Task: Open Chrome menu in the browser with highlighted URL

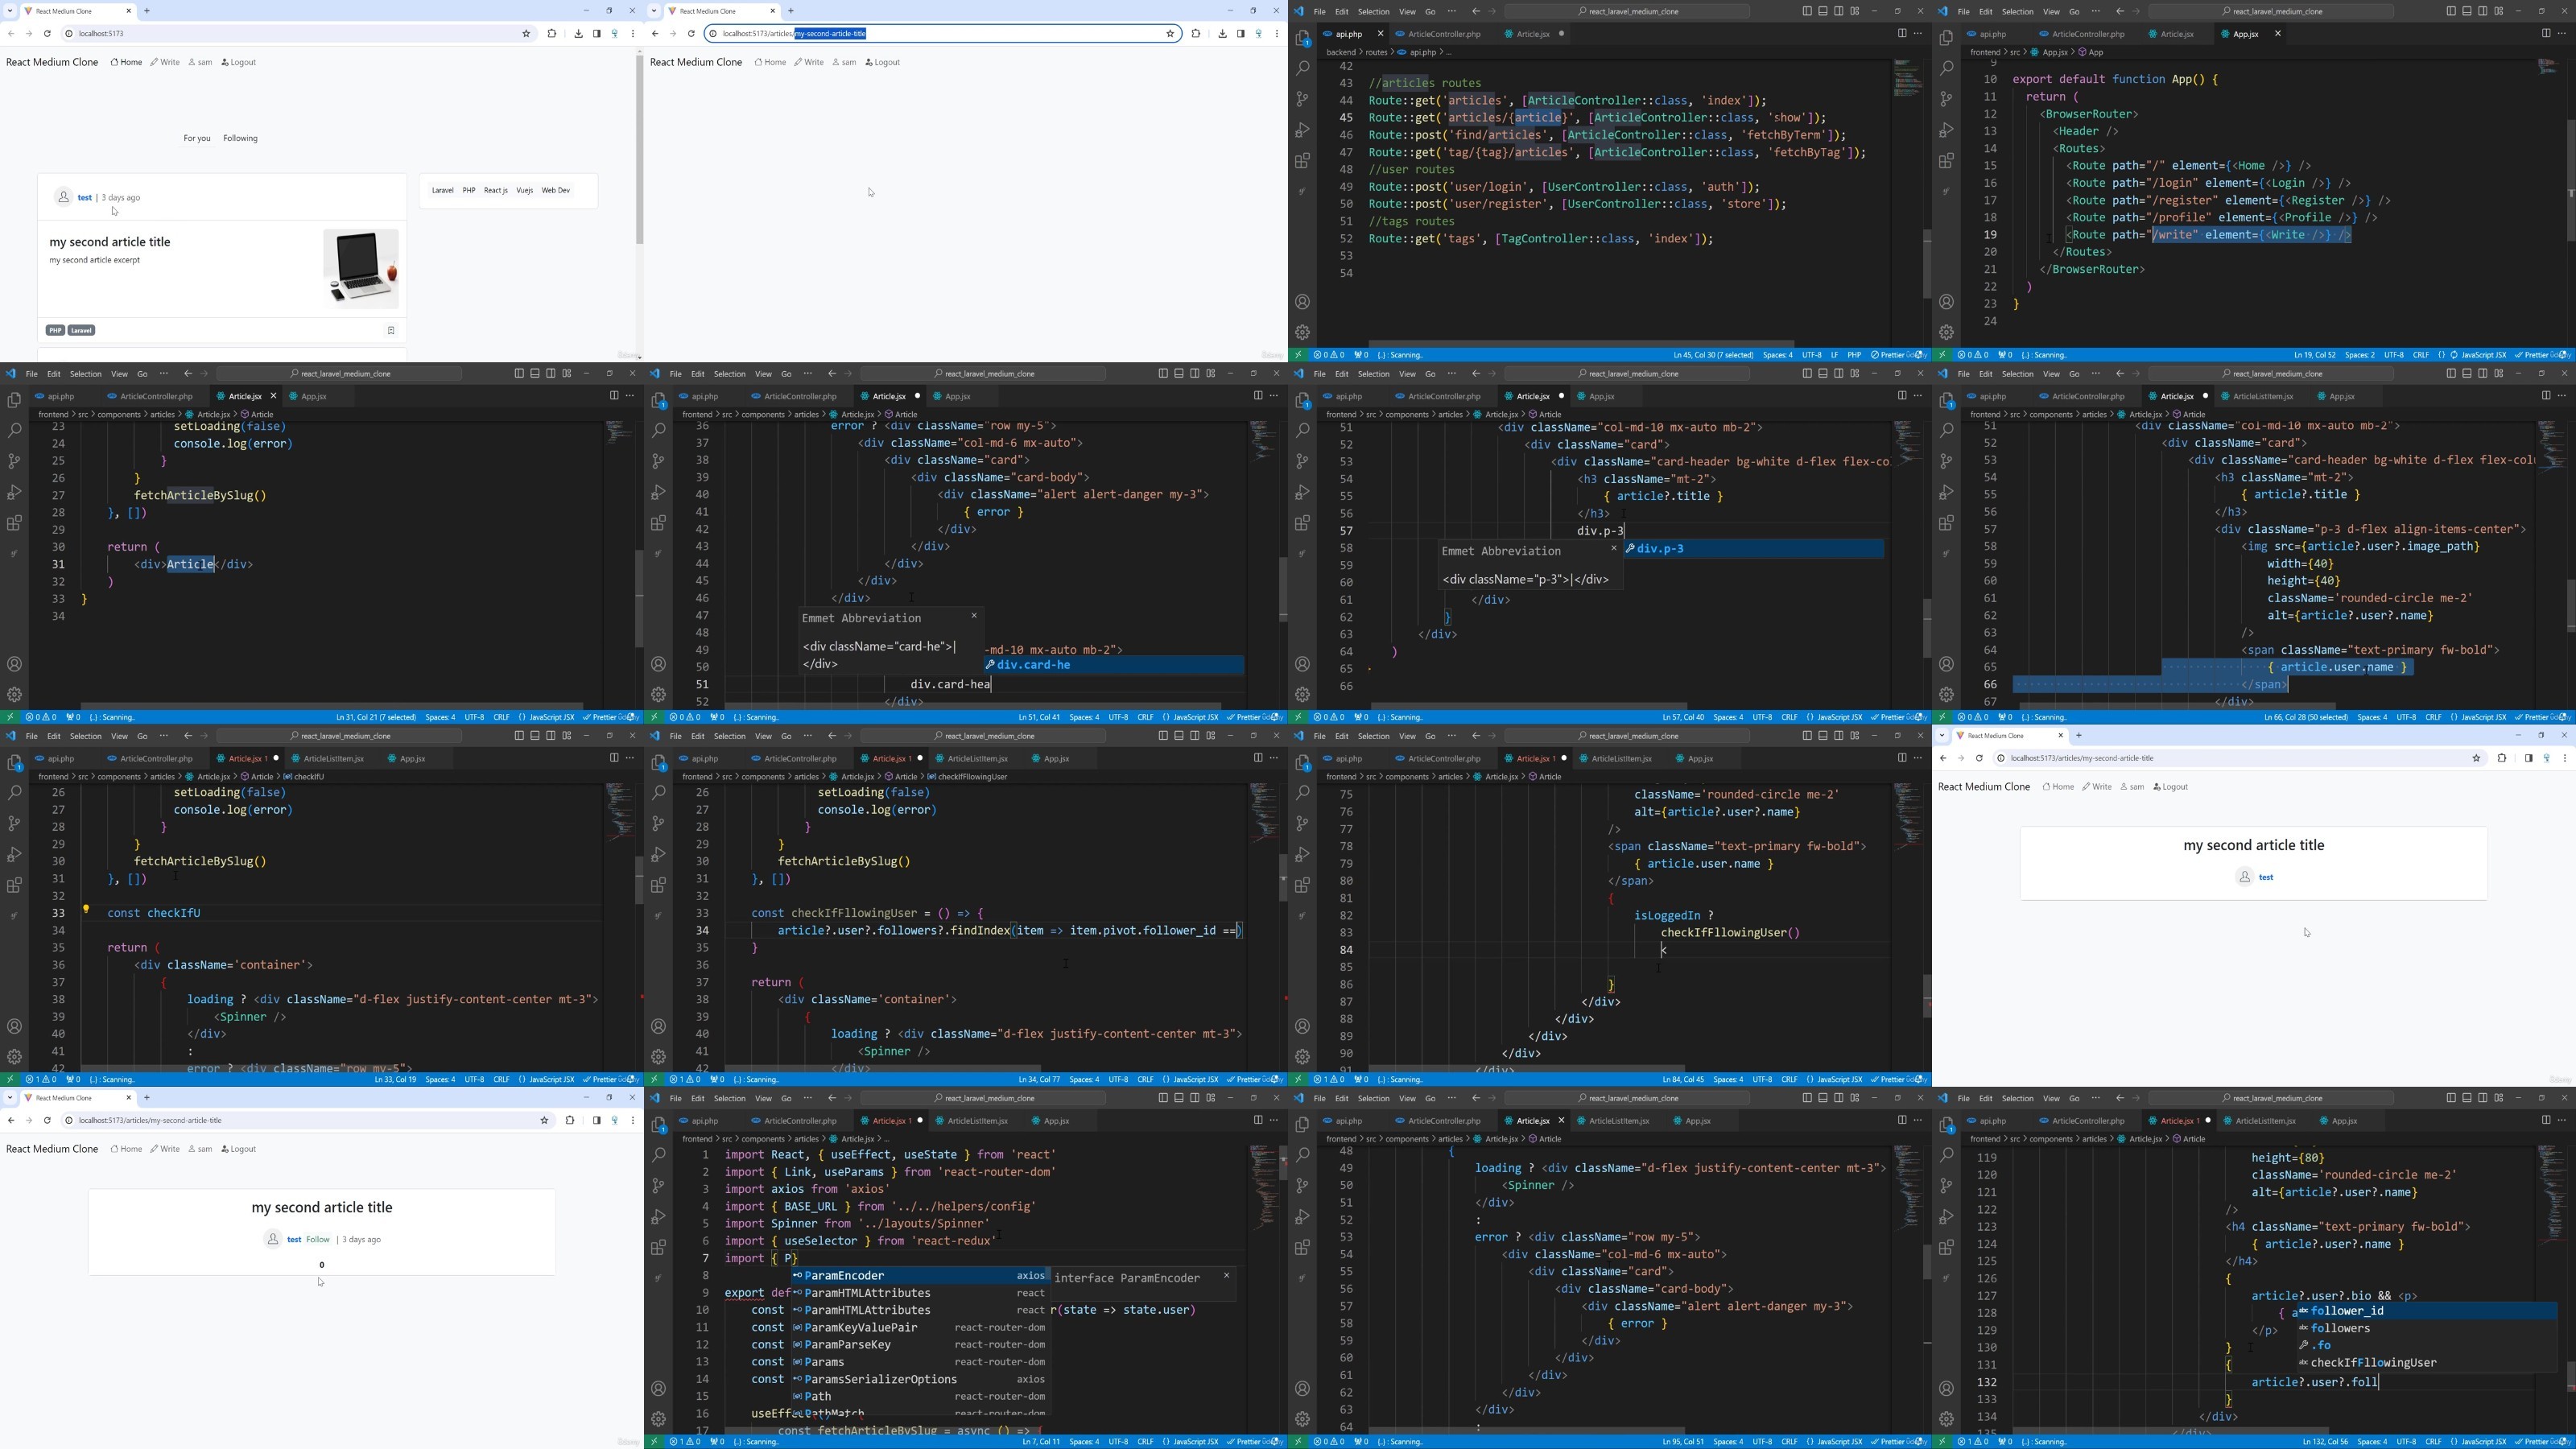Action: point(1277,33)
